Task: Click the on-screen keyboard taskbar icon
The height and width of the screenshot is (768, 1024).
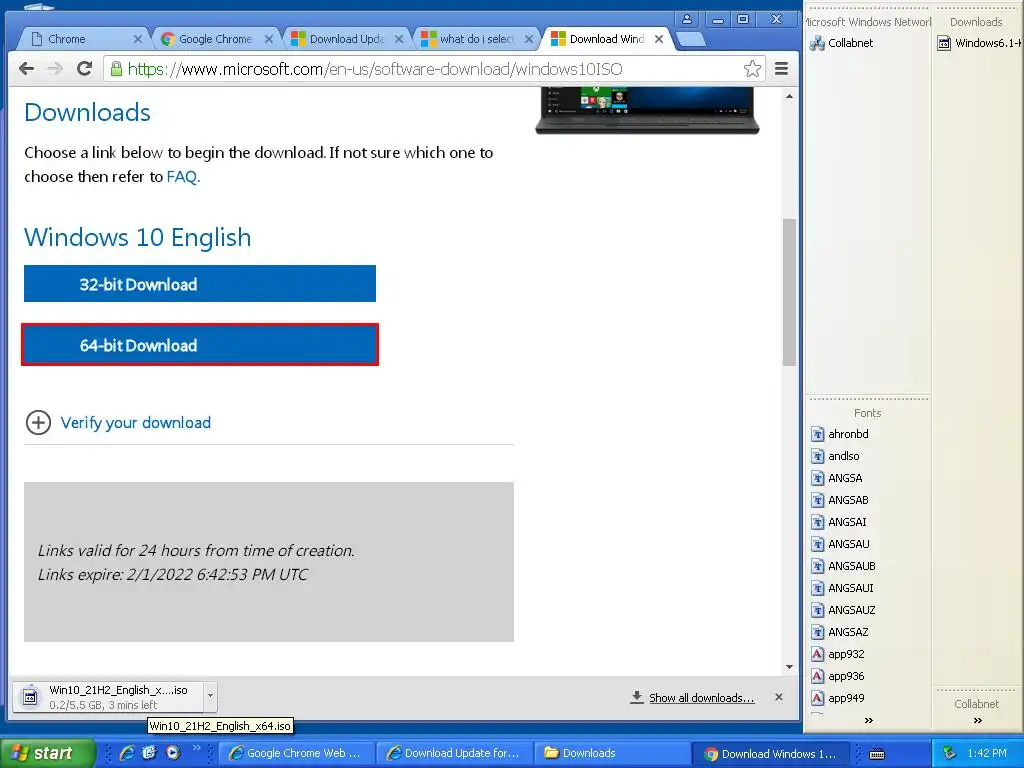Action: tap(877, 754)
